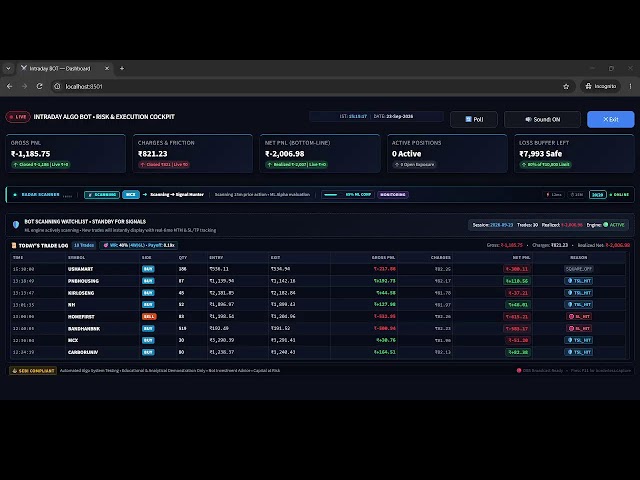
Task: Click the localhost:8501 address bar
Action: coord(310,86)
